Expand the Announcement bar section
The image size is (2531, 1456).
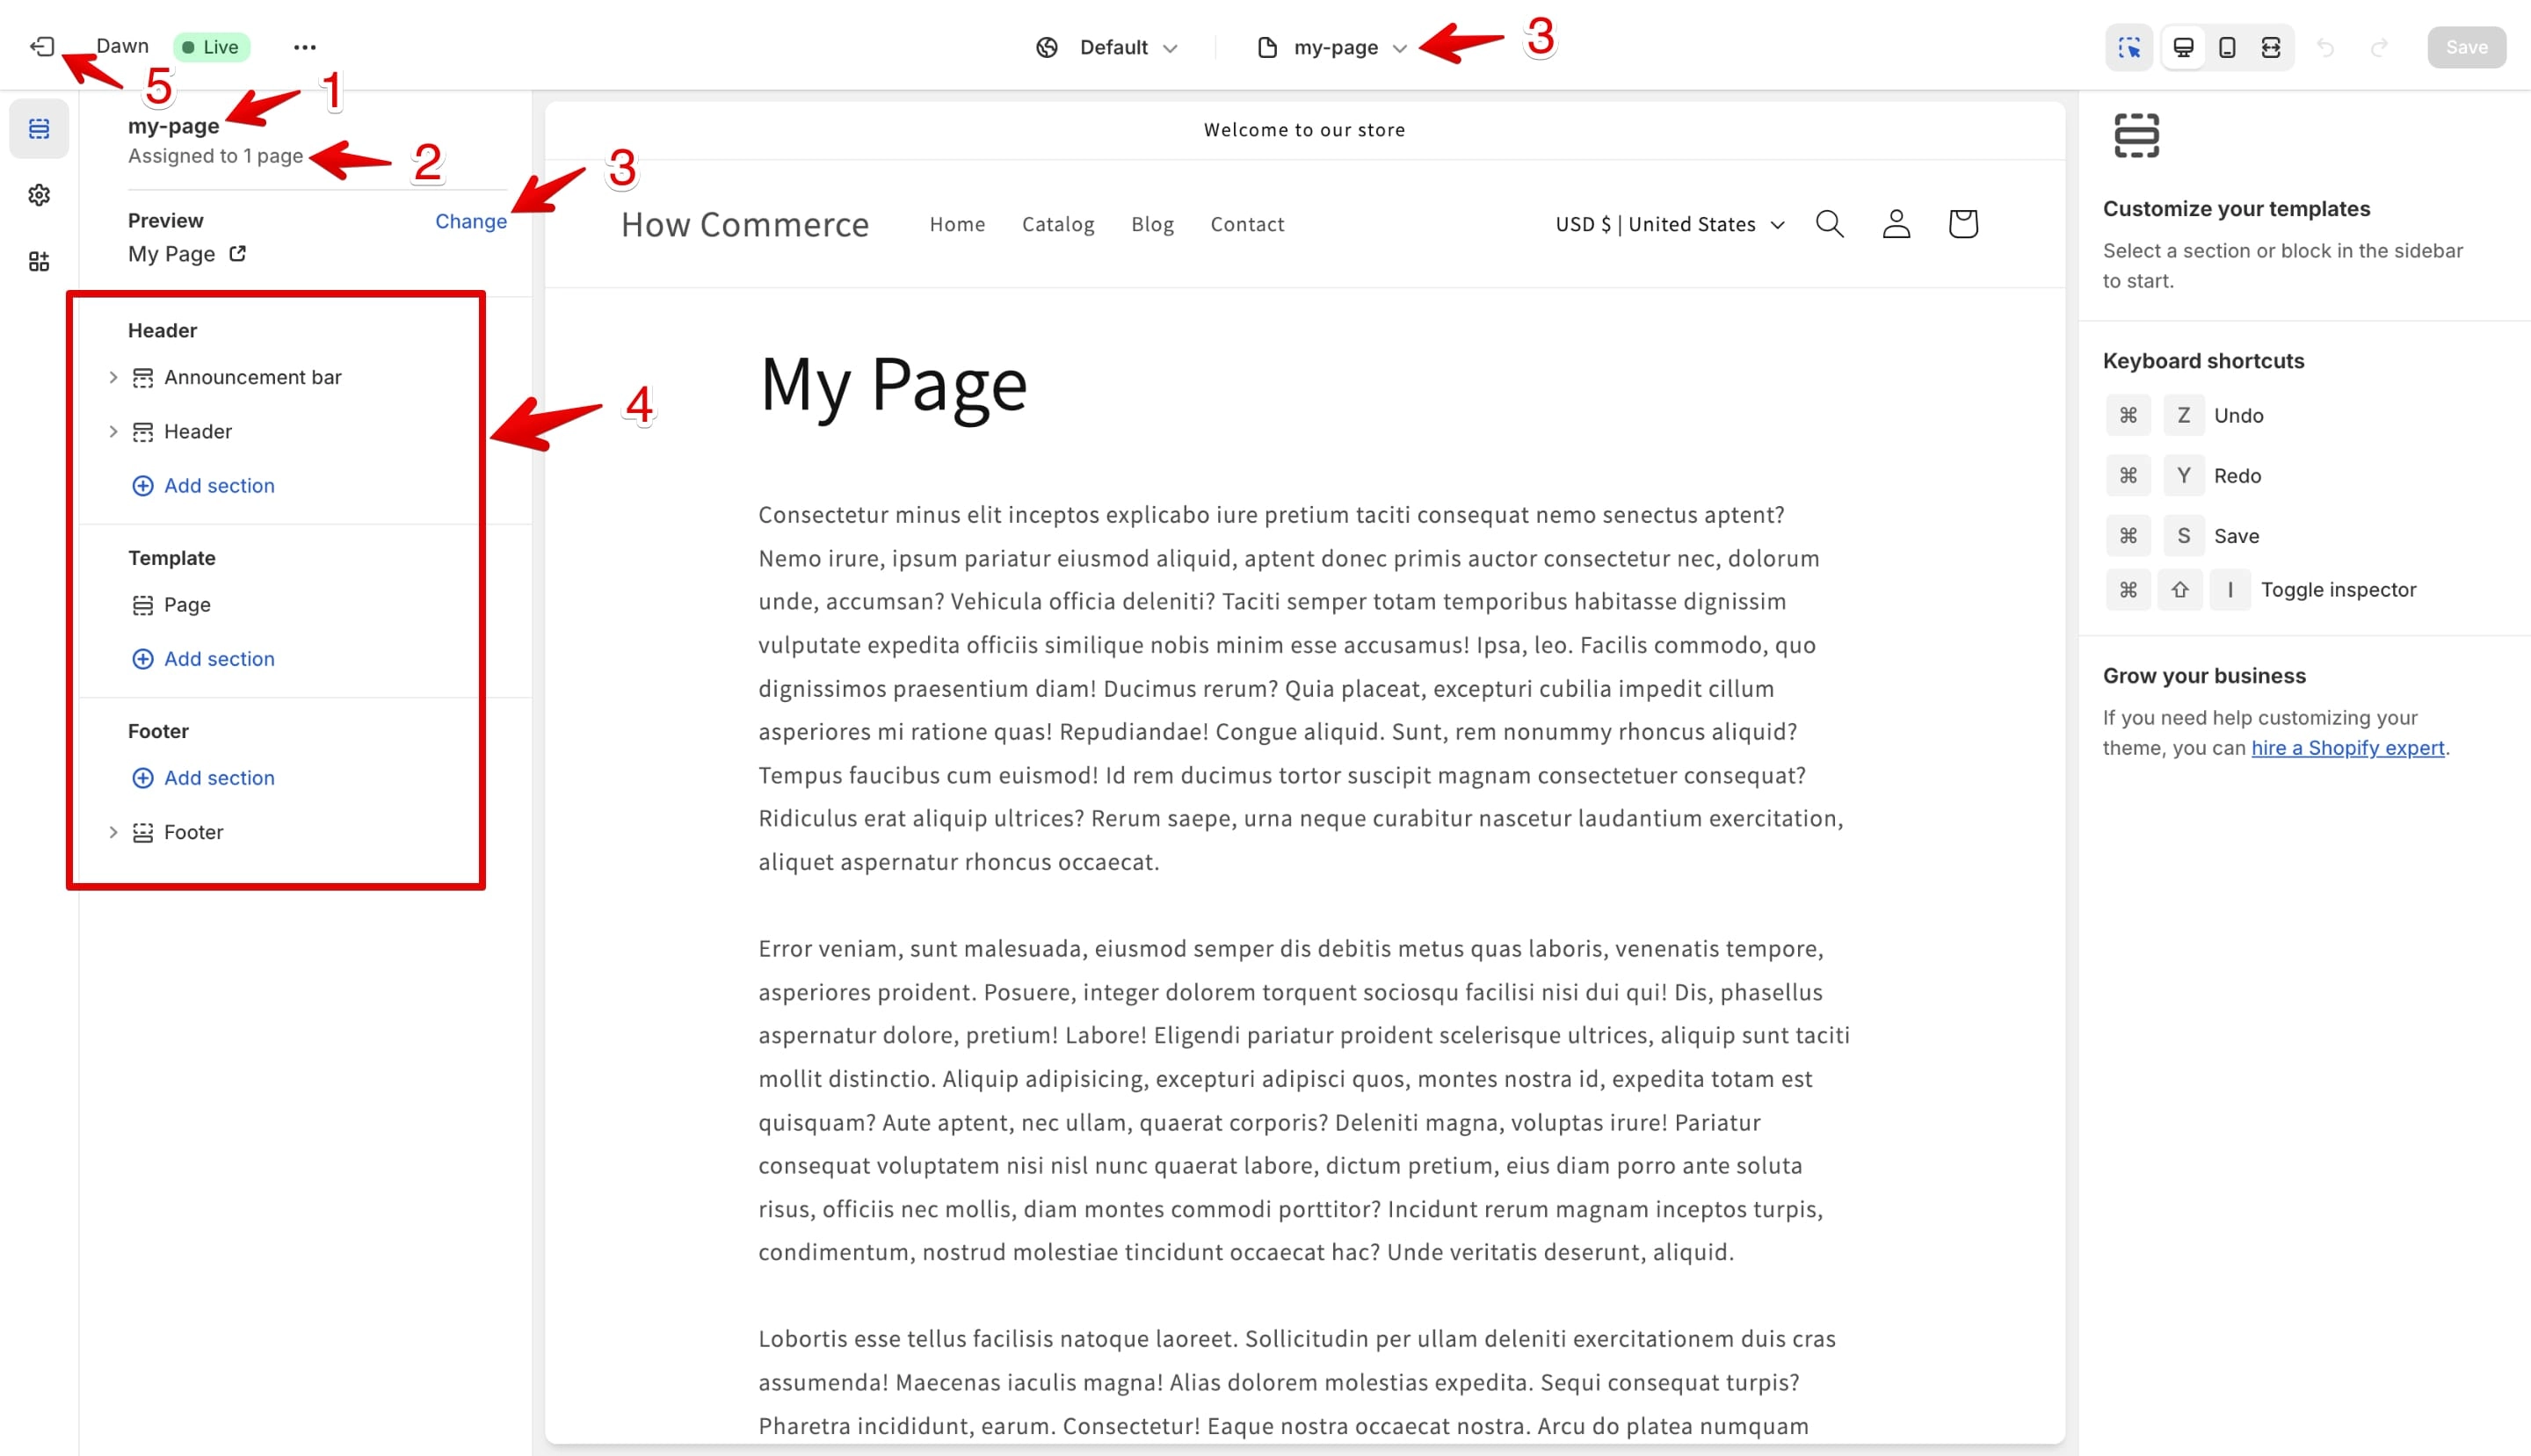[113, 378]
